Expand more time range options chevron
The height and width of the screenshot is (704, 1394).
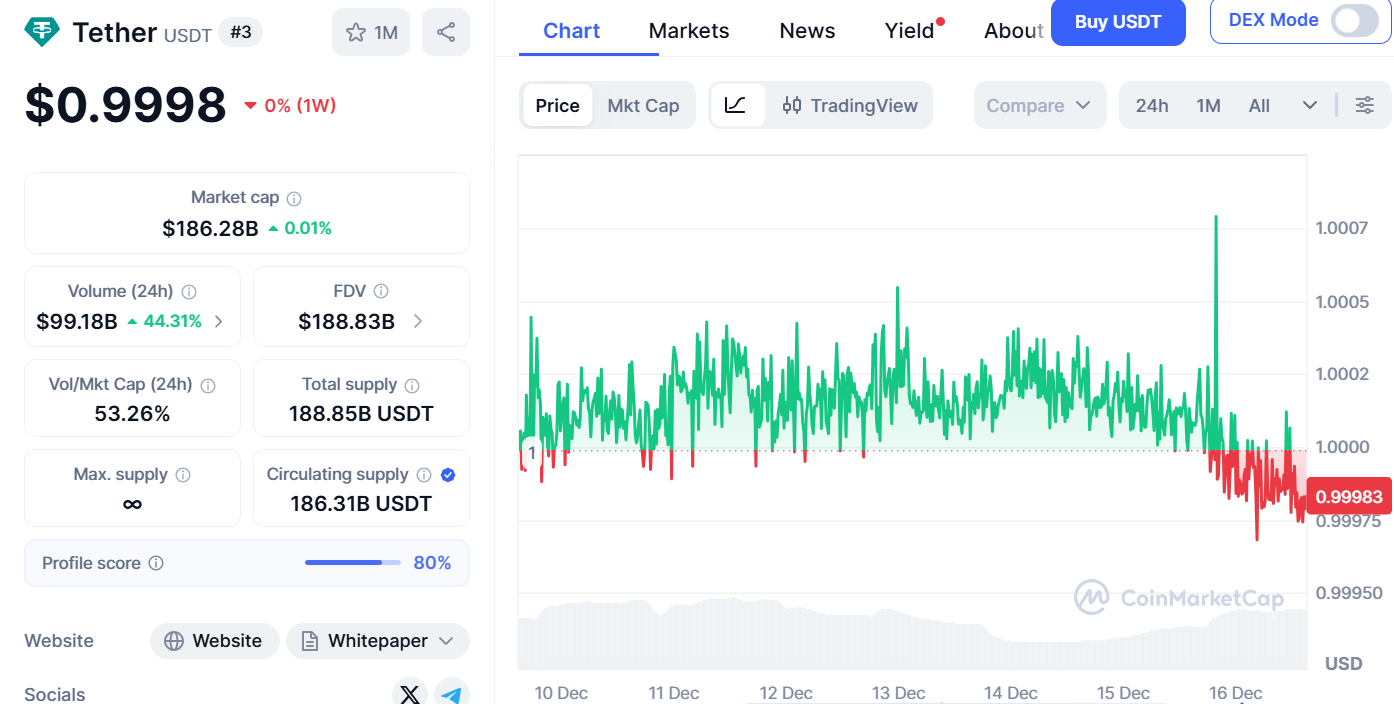point(1309,105)
